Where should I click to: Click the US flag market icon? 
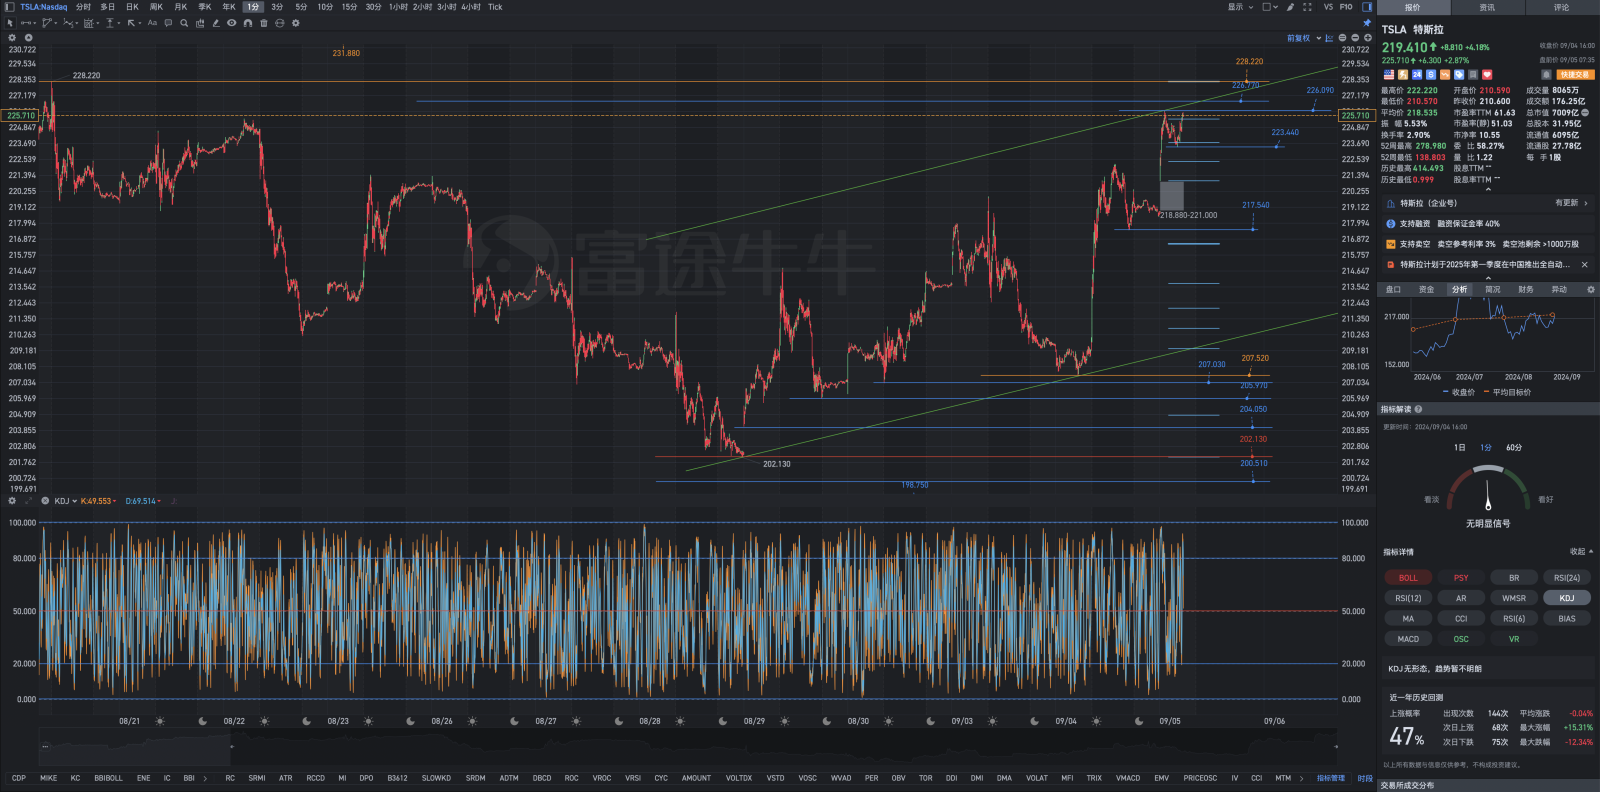coord(1389,75)
